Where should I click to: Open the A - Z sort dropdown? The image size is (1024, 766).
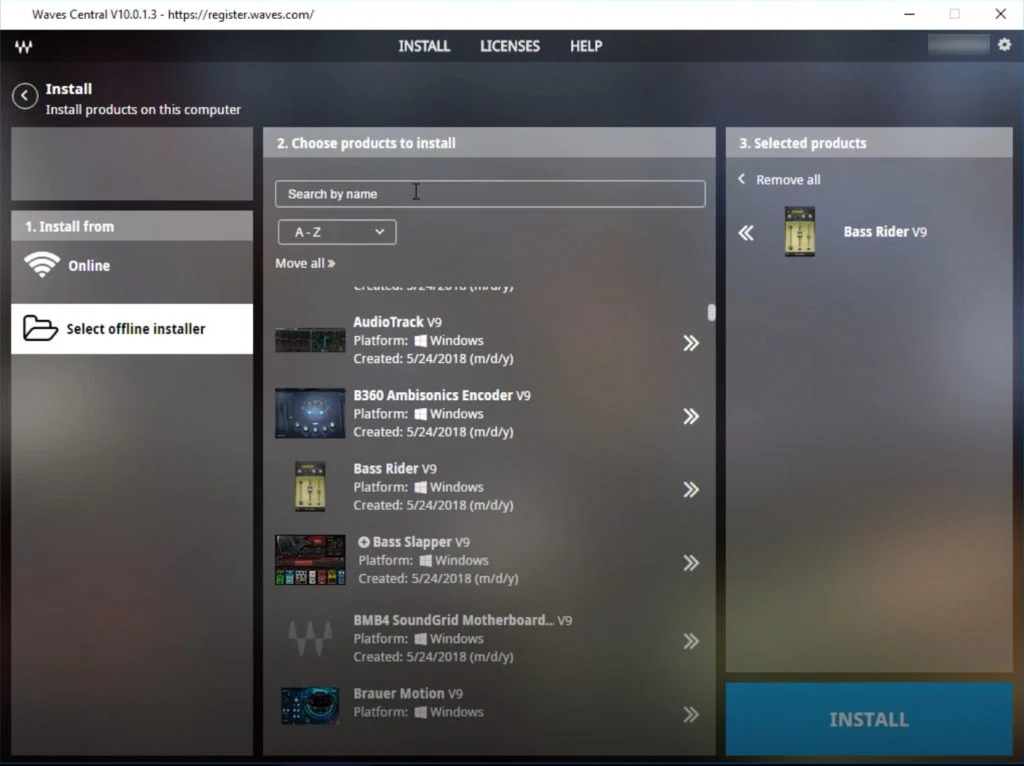pos(337,232)
